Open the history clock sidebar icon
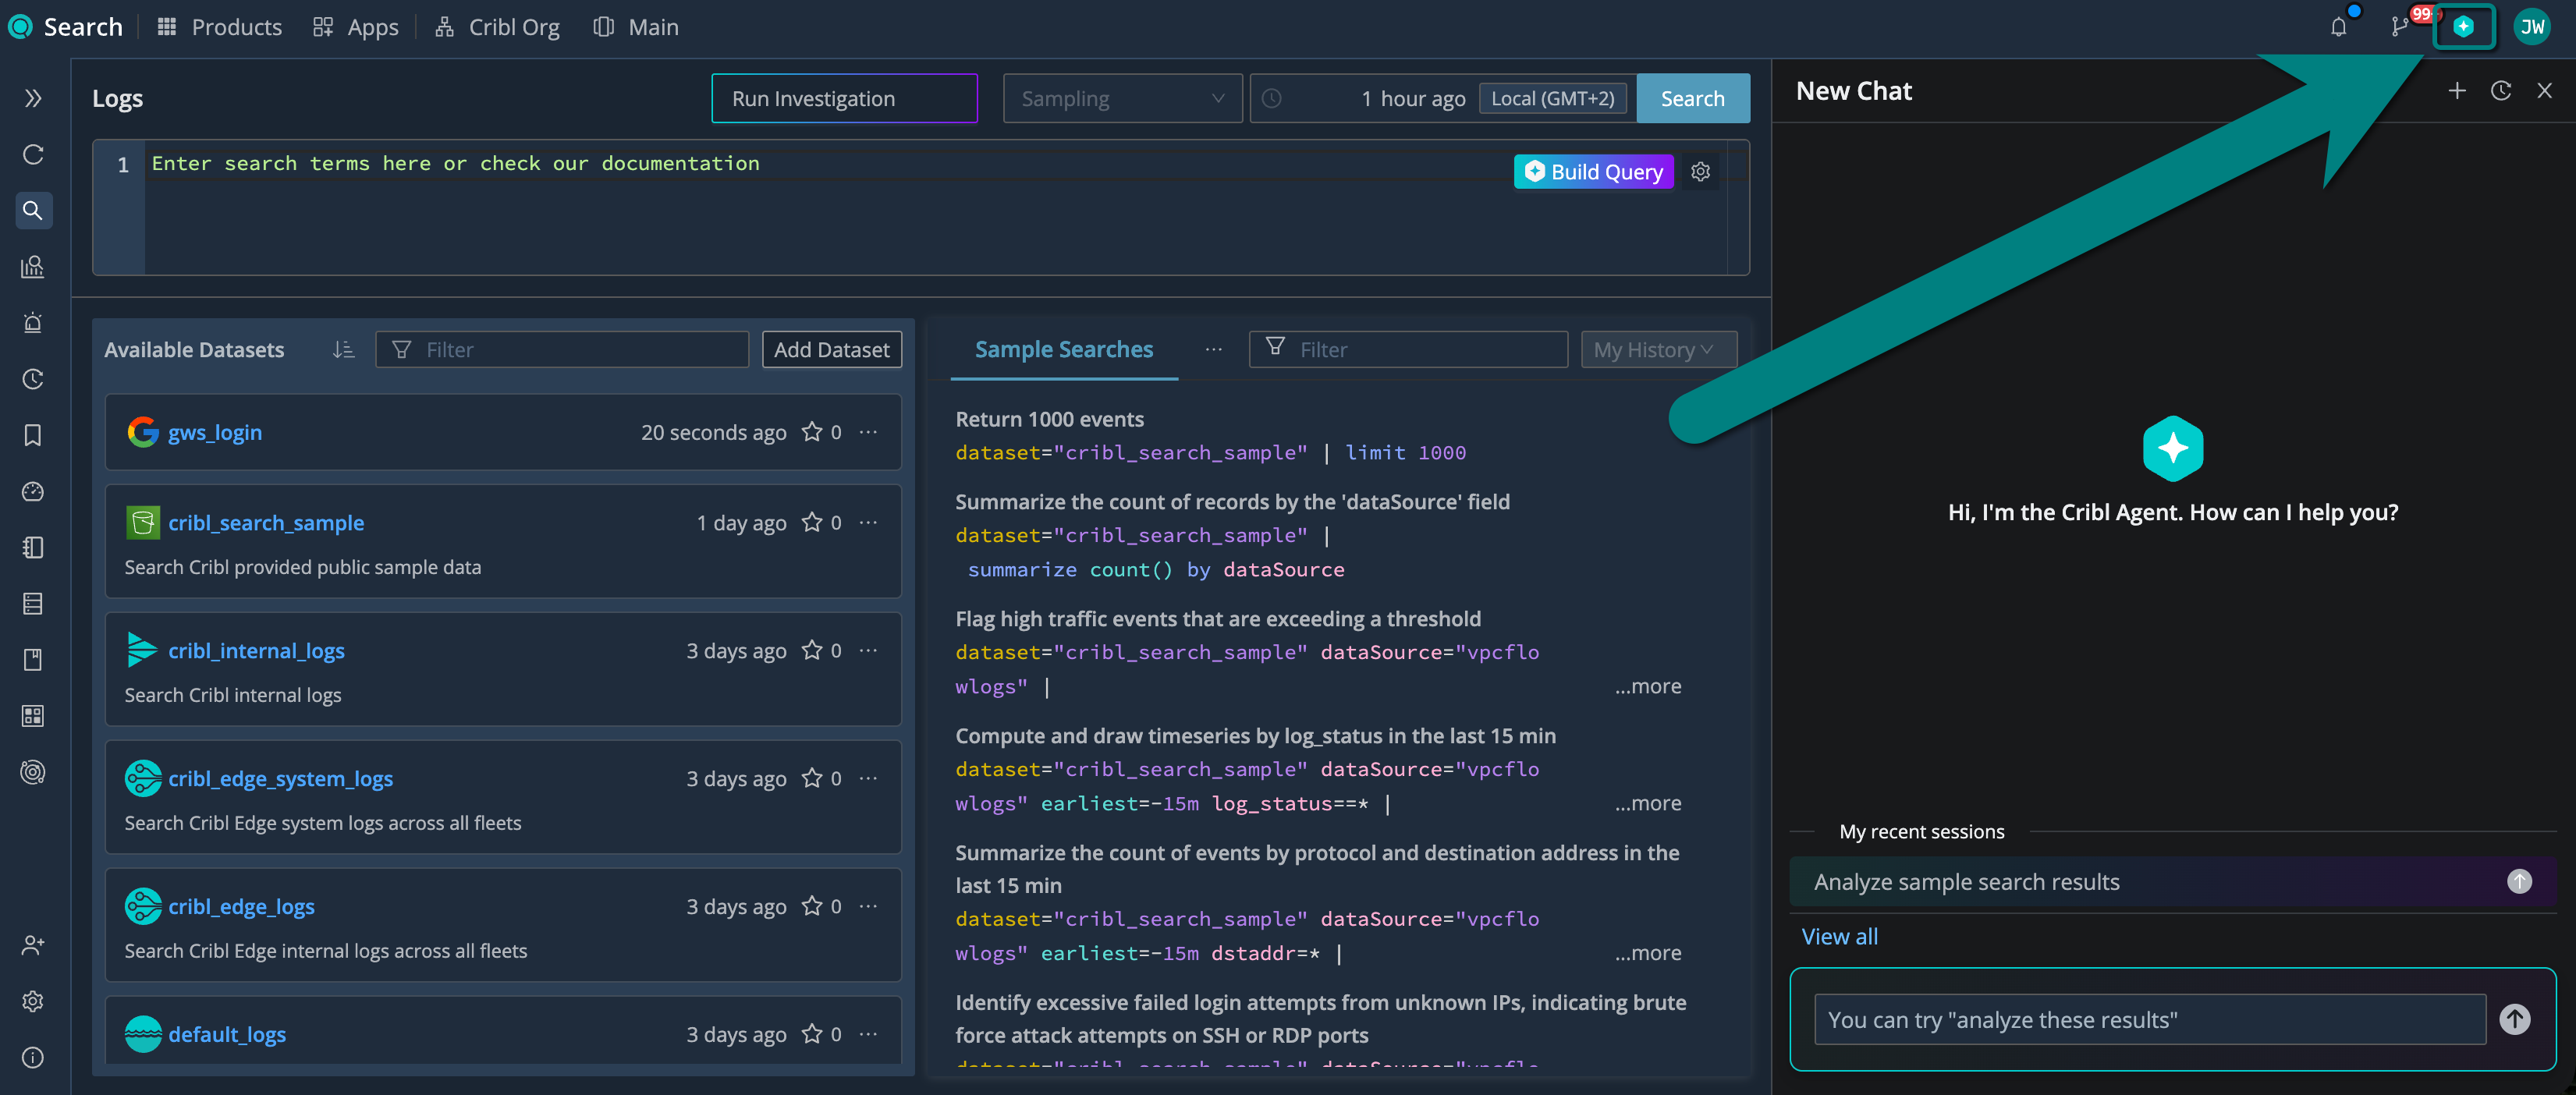This screenshot has width=2576, height=1095. [33, 379]
